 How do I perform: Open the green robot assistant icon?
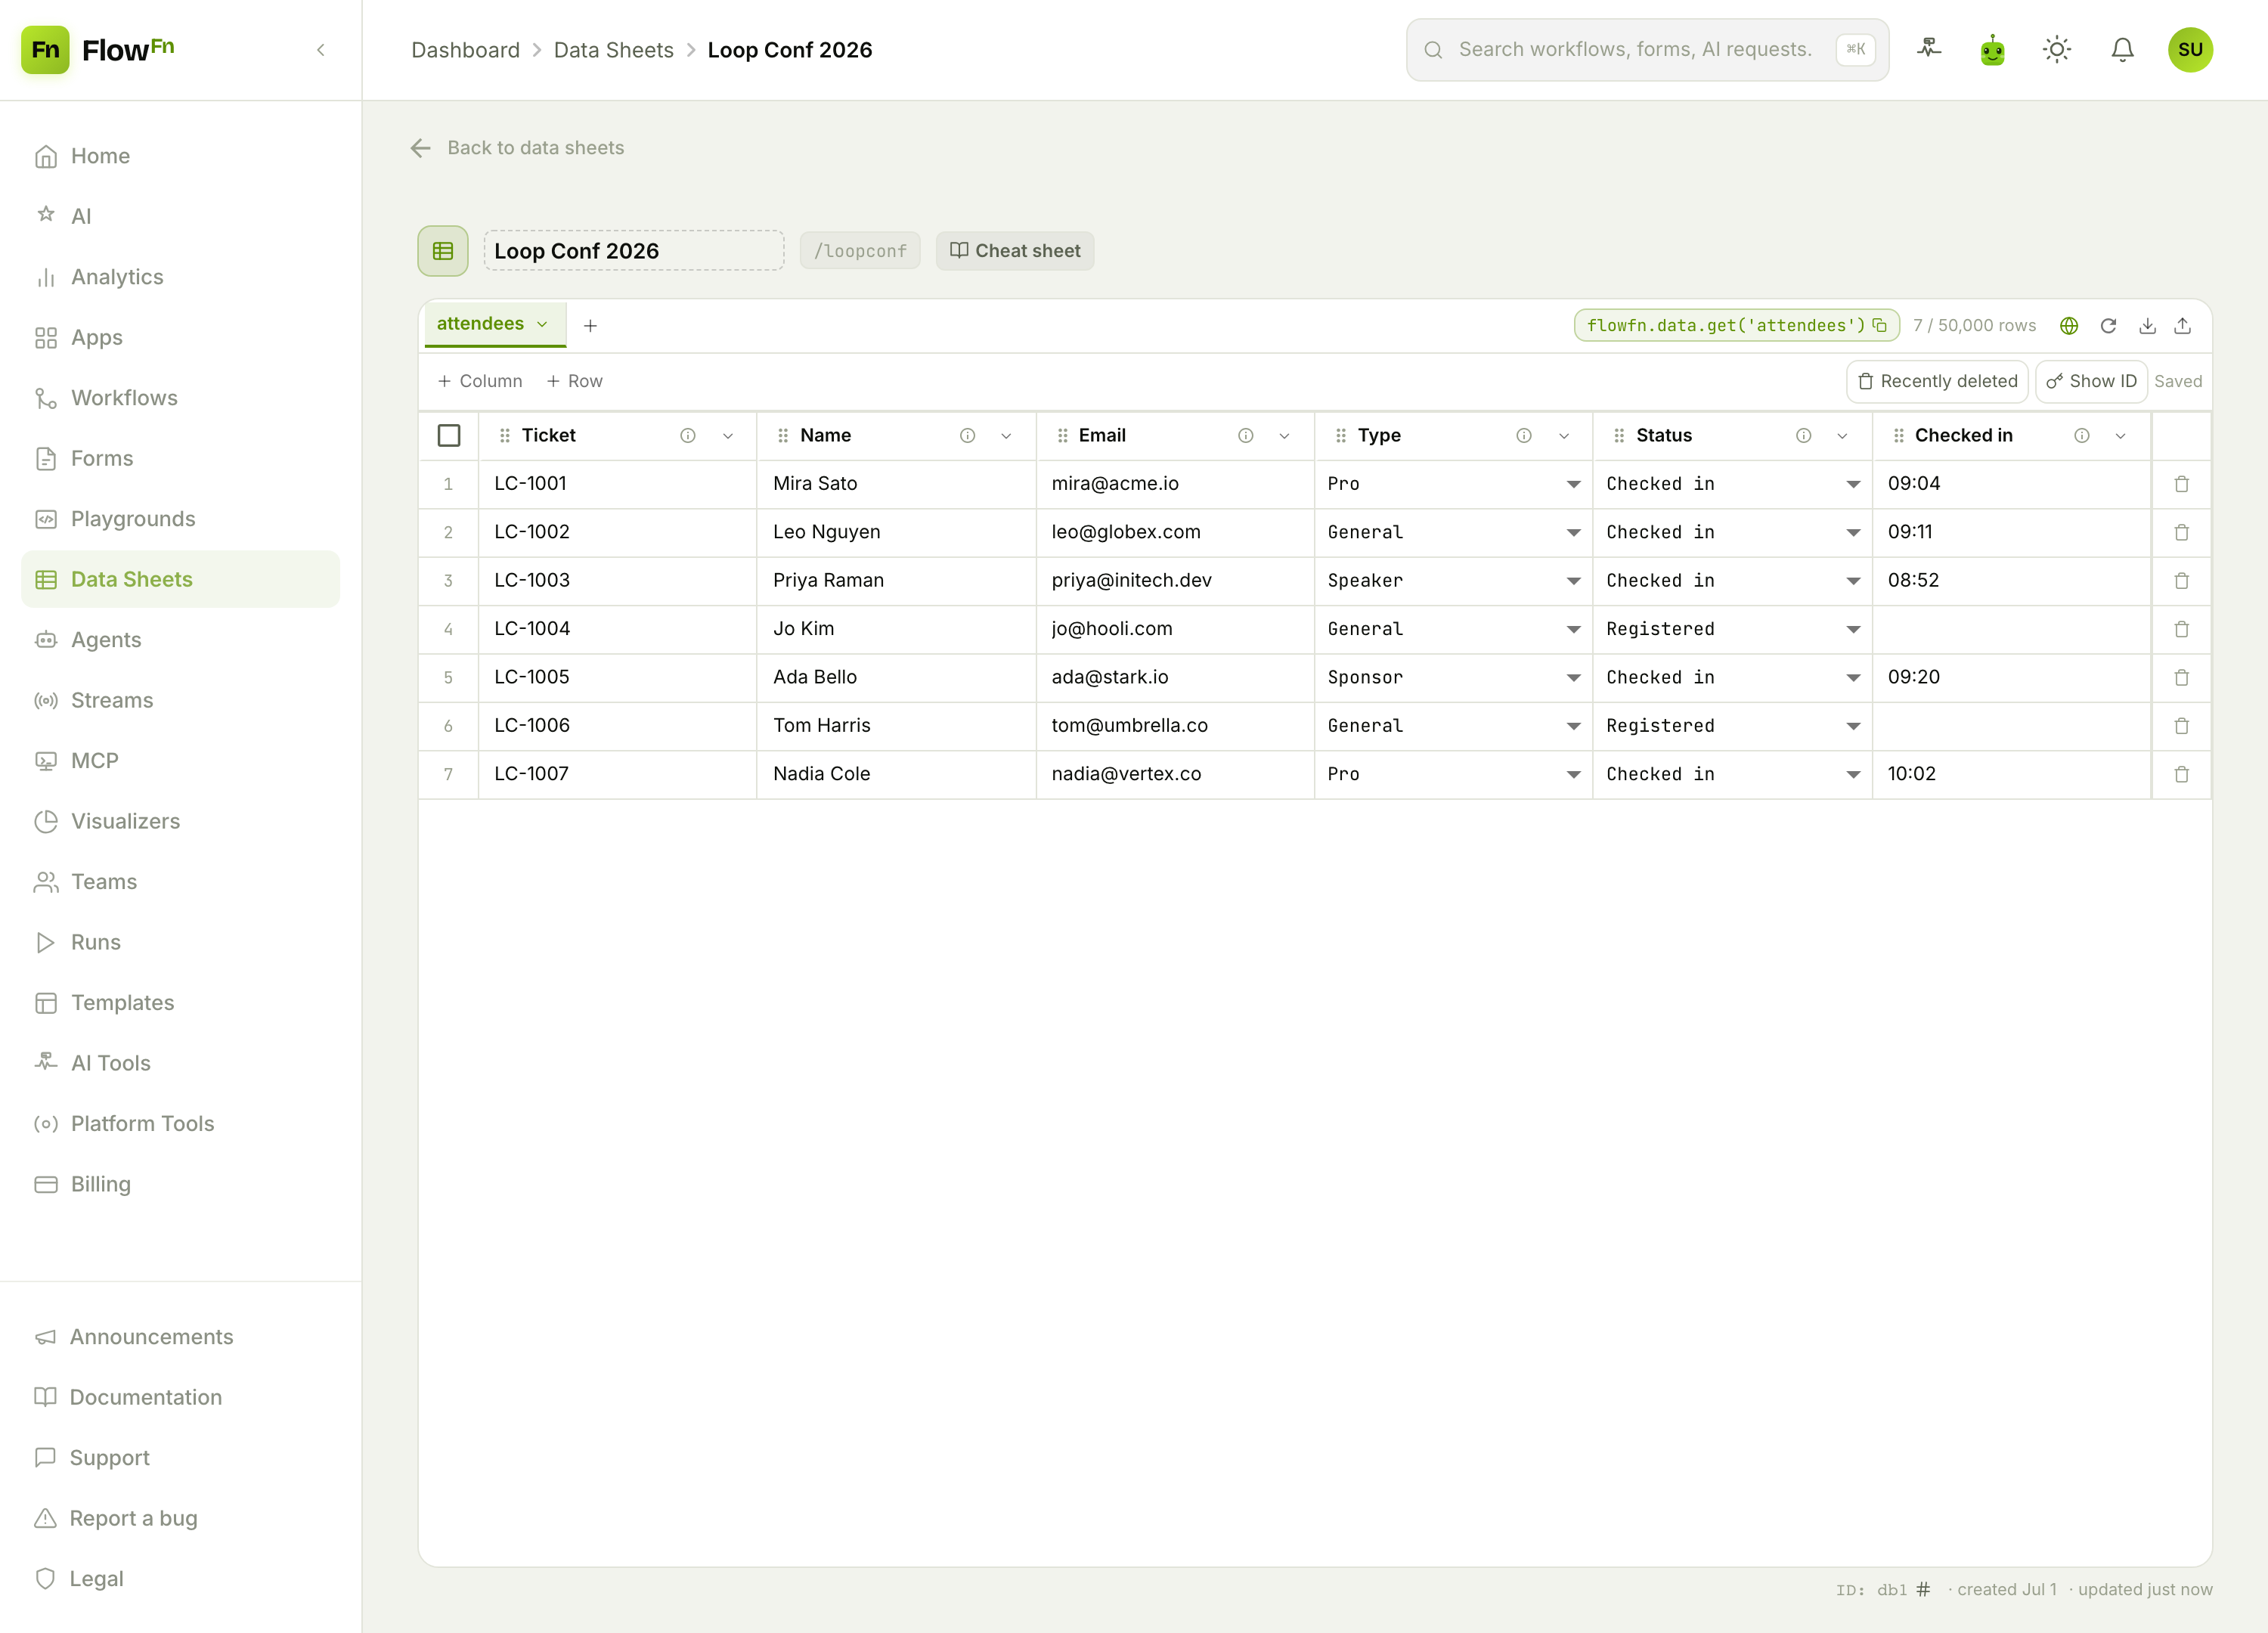pos(1993,49)
